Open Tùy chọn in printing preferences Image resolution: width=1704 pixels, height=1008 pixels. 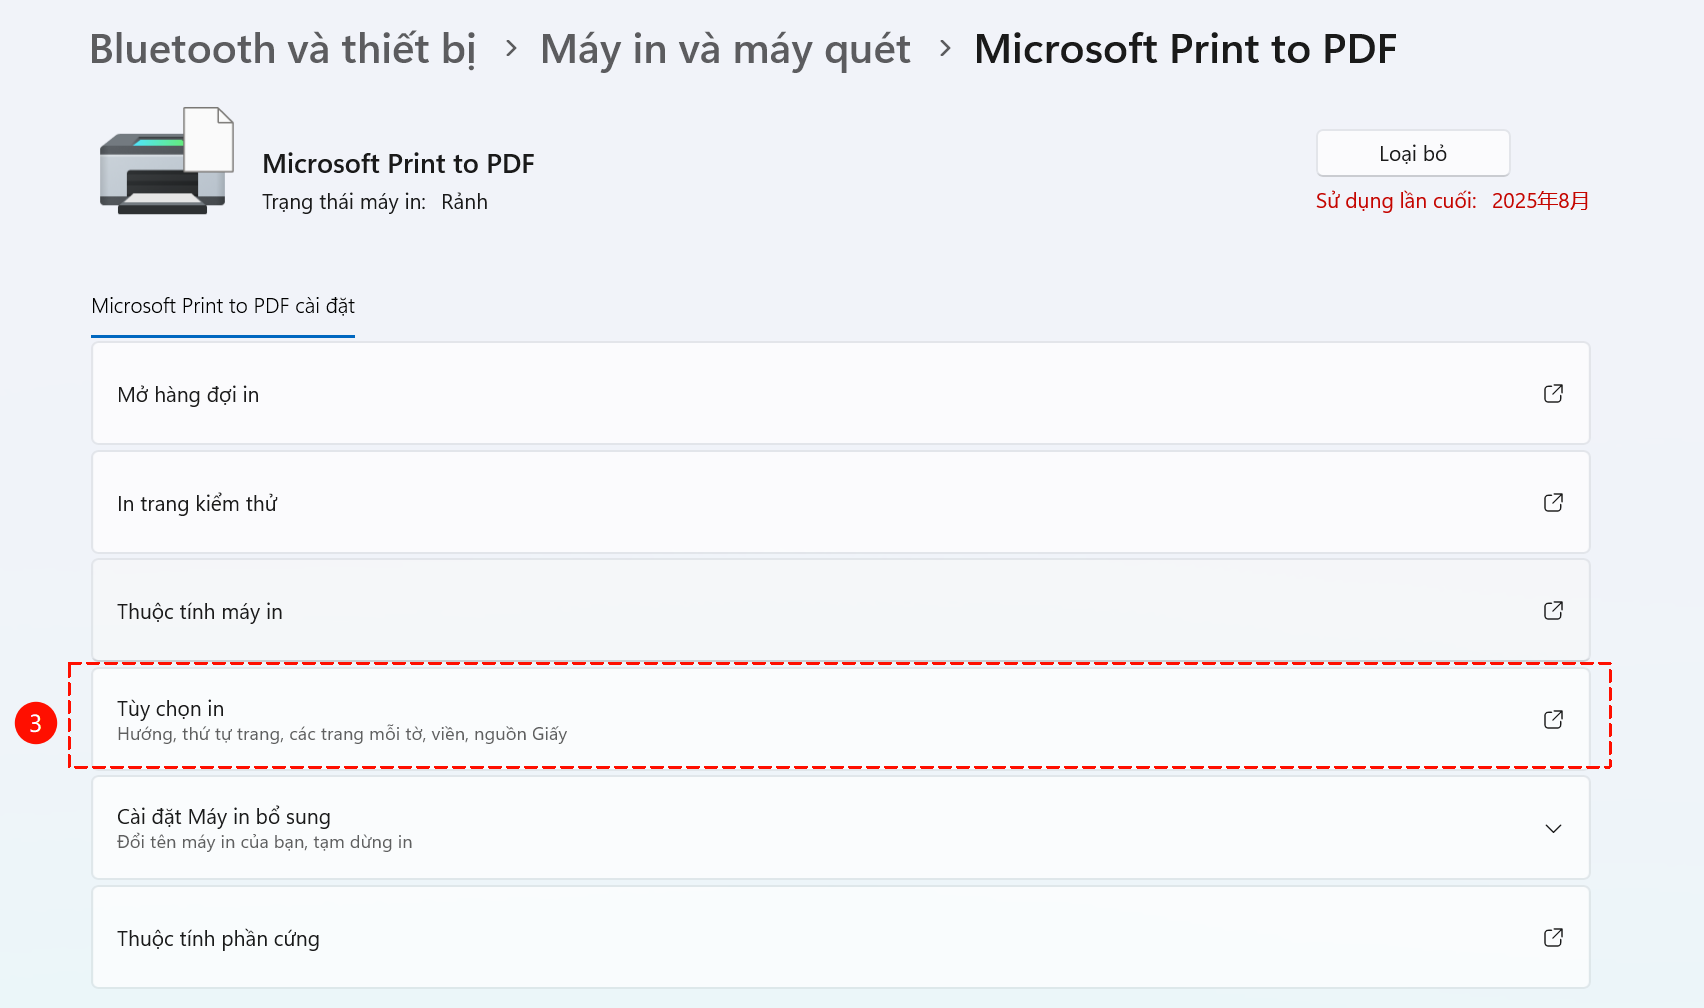click(x=171, y=709)
